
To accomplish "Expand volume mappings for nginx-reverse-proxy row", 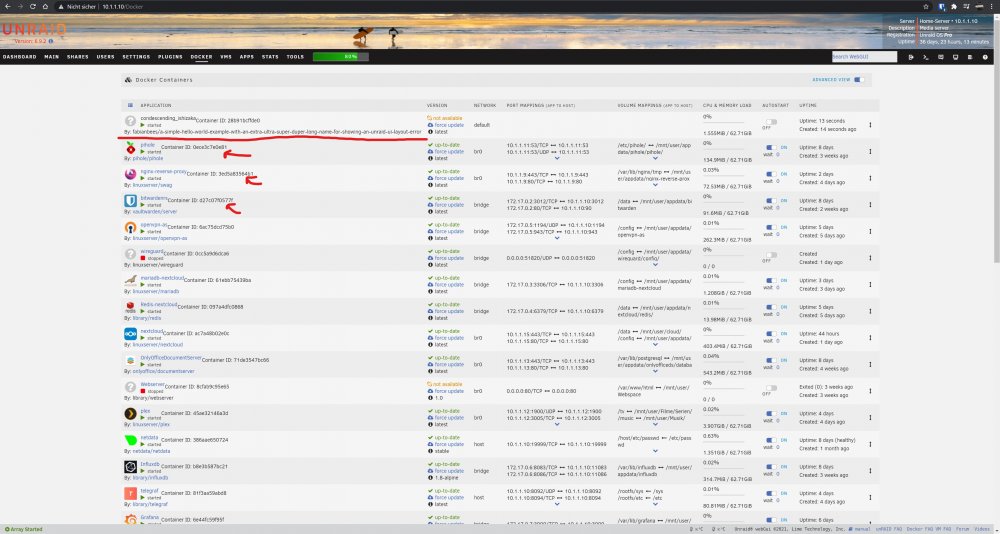I will point(655,185).
